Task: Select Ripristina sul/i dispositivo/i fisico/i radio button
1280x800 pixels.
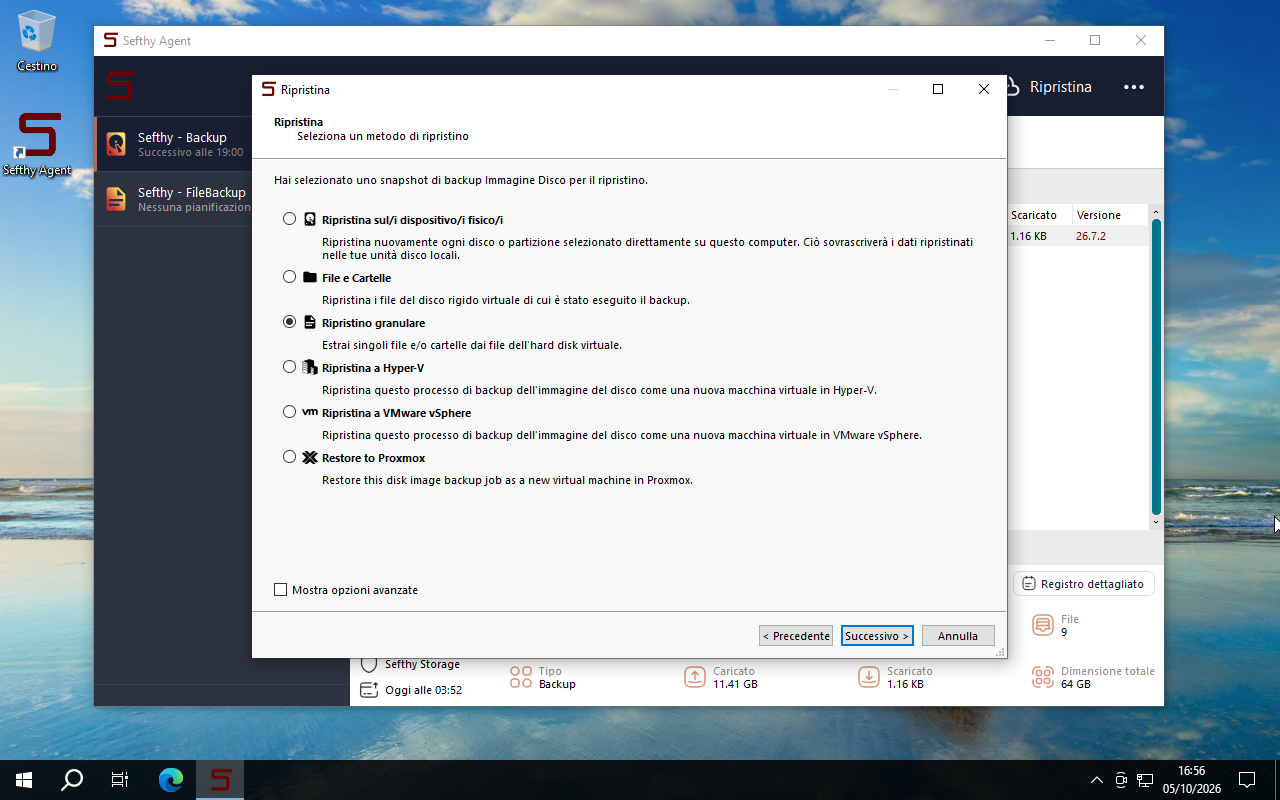Action: (290, 219)
